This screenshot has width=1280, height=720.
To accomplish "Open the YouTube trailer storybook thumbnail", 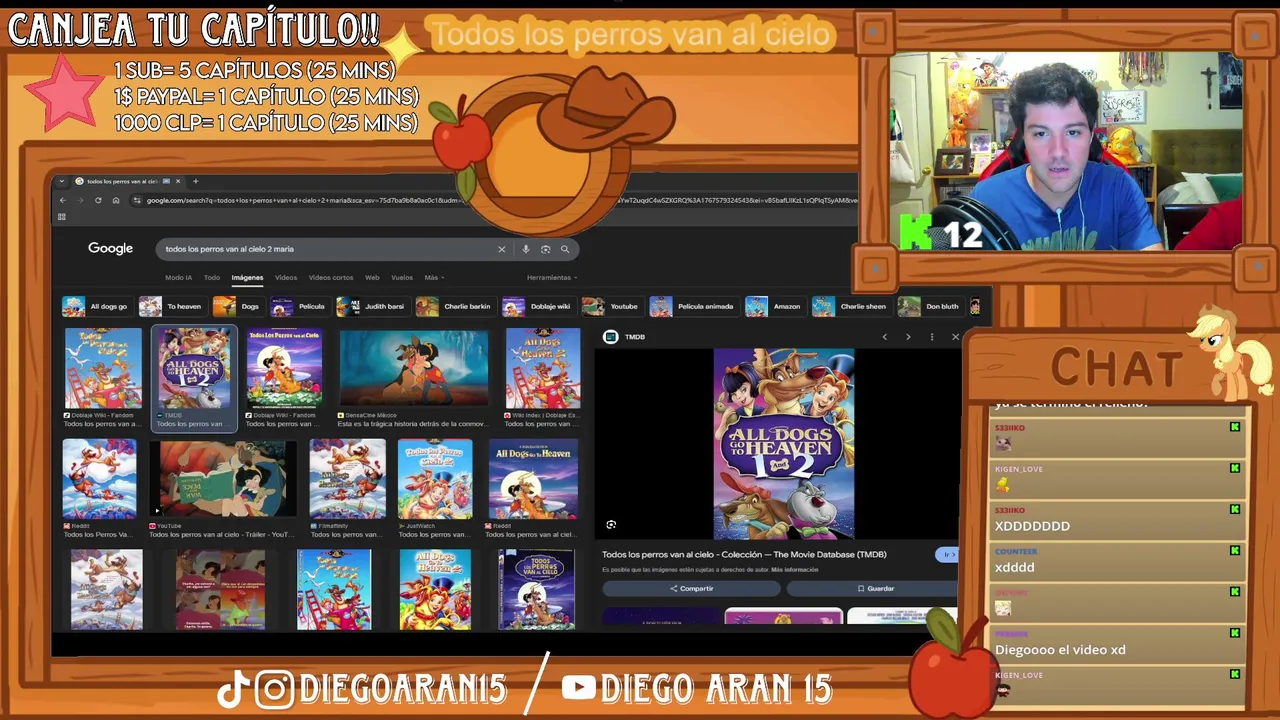I will [223, 478].
